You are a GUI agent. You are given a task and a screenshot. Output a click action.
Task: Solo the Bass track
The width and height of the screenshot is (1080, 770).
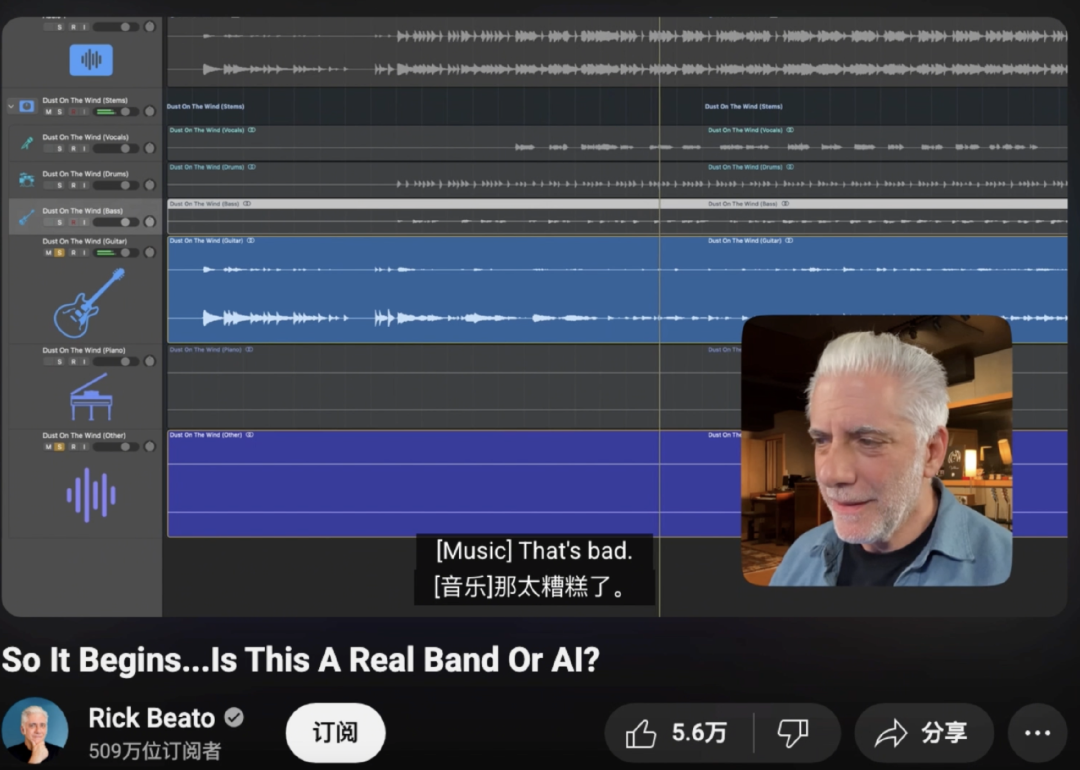tap(60, 222)
